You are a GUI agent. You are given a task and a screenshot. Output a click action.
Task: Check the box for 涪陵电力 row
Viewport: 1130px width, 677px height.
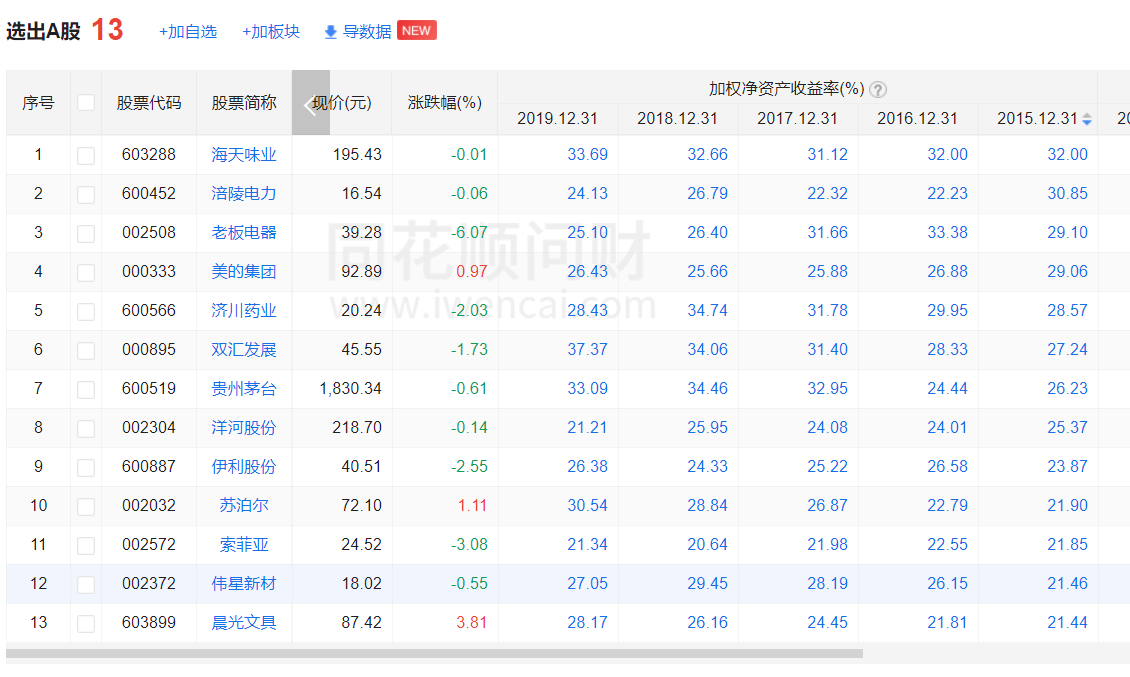tap(86, 194)
